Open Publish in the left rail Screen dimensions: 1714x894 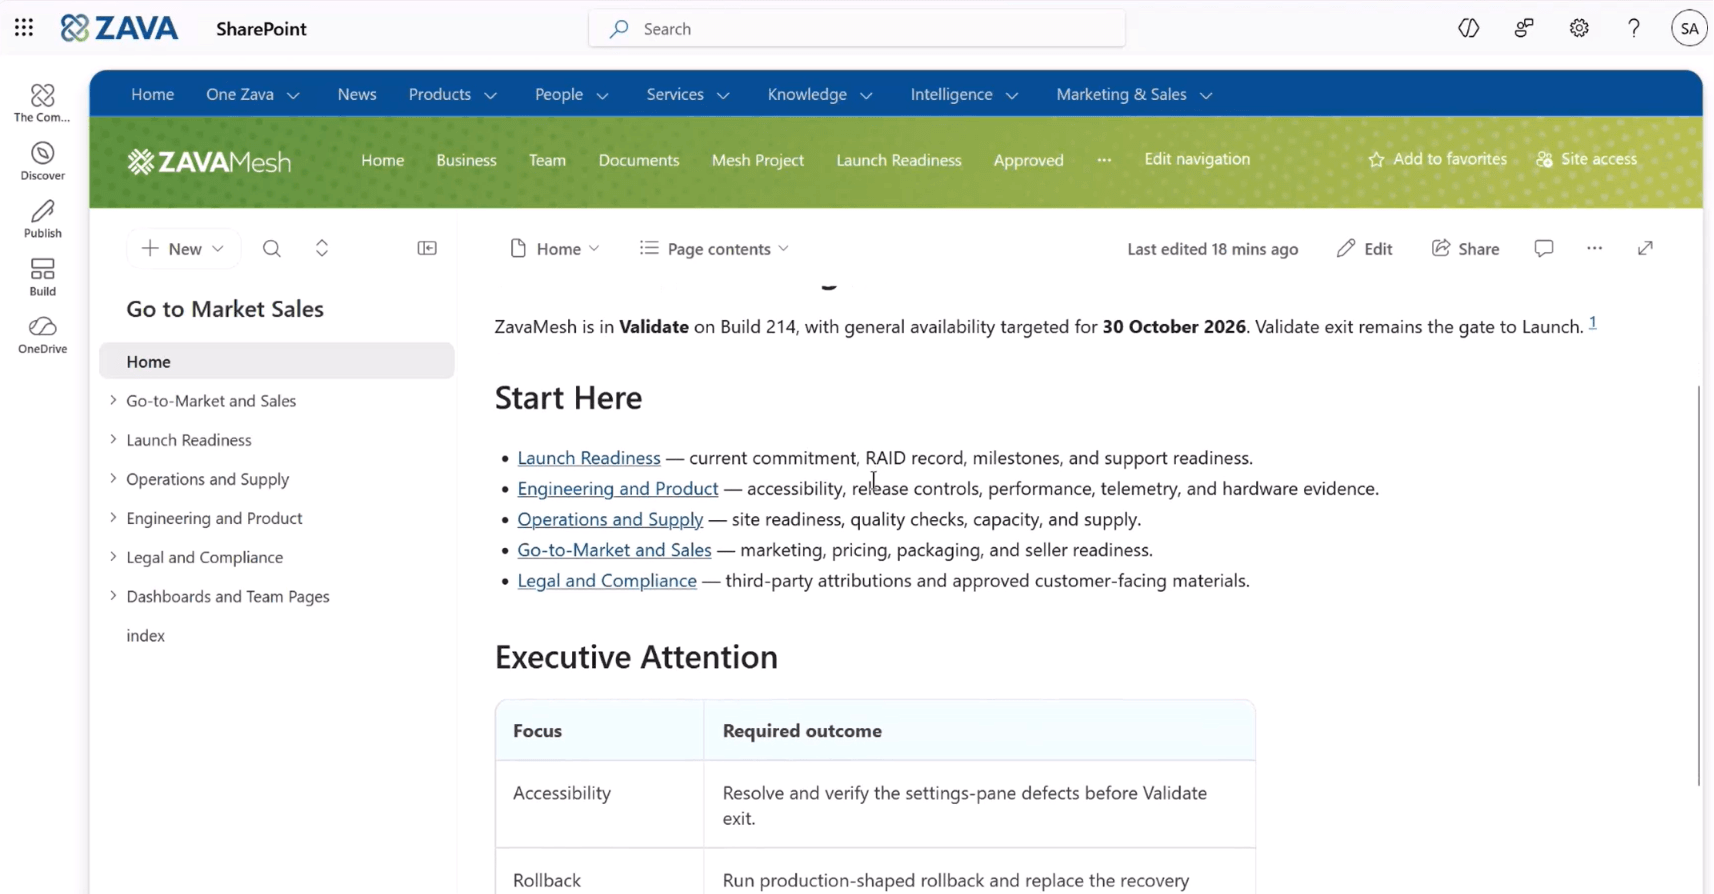tap(42, 219)
